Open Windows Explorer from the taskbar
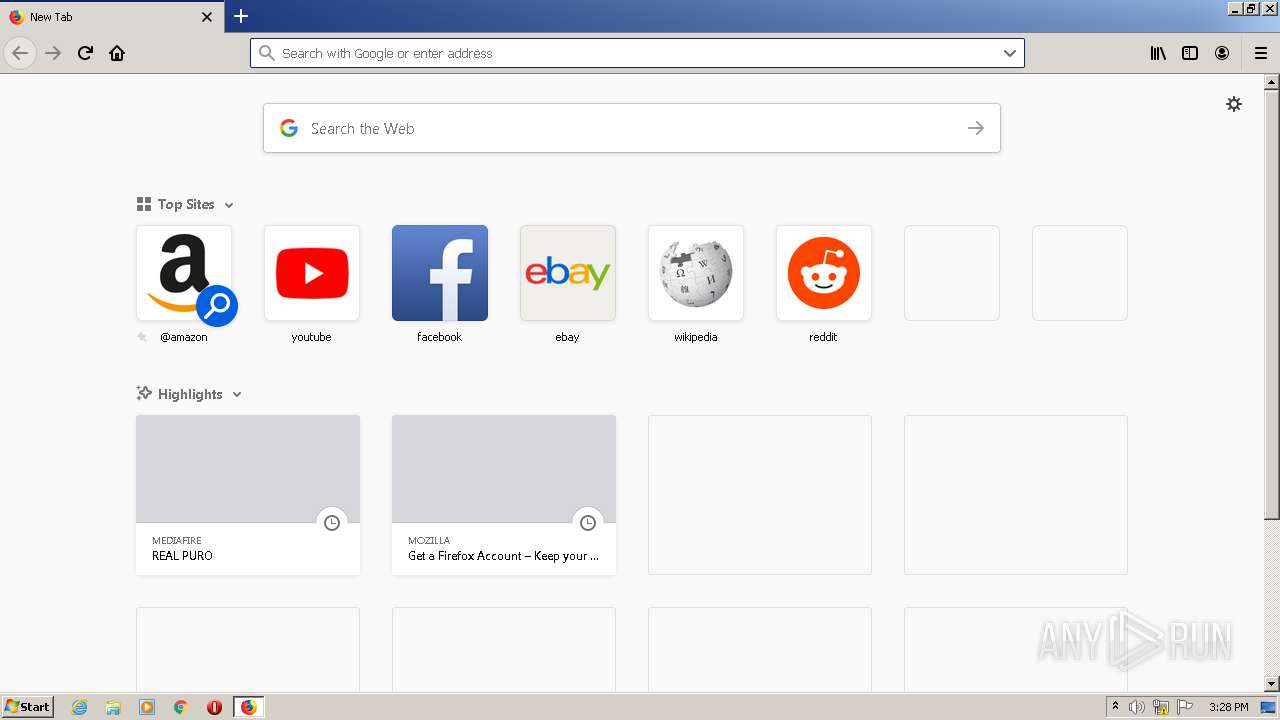 point(113,707)
